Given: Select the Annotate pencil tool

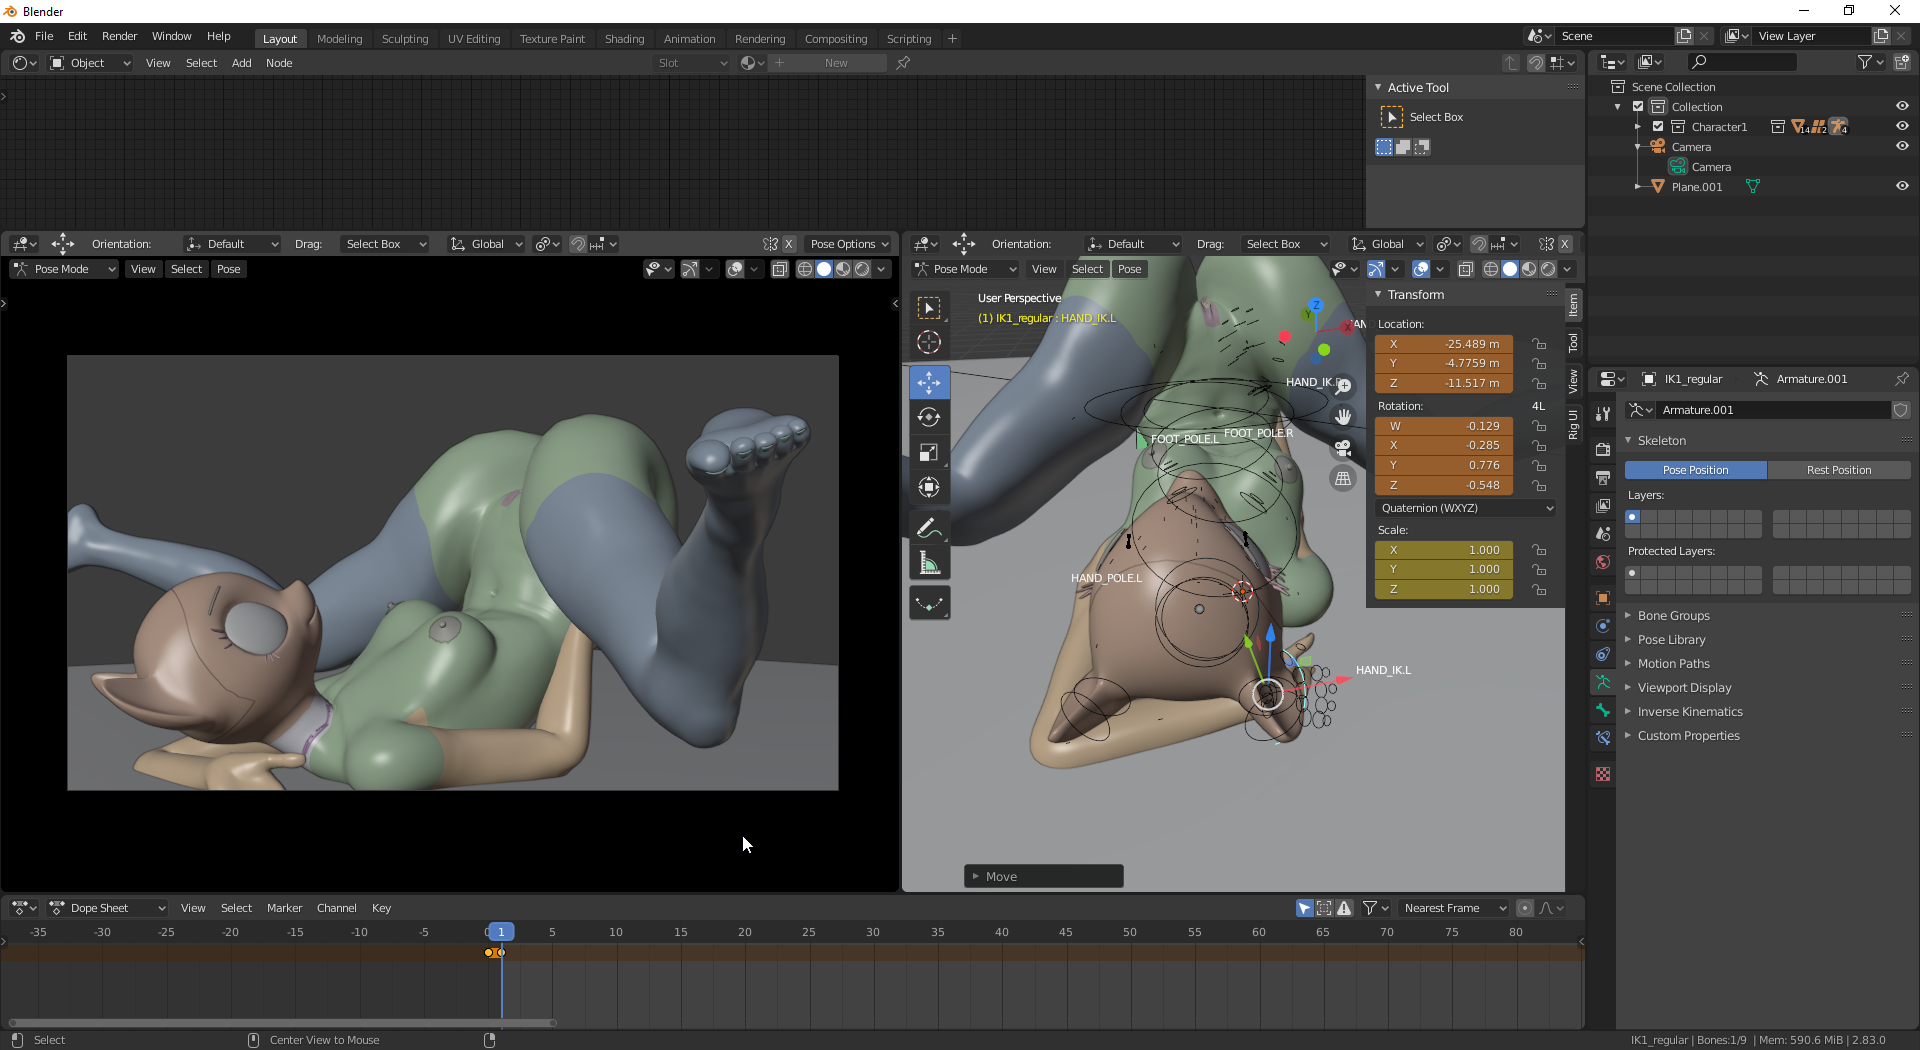Looking at the screenshot, I should [929, 527].
